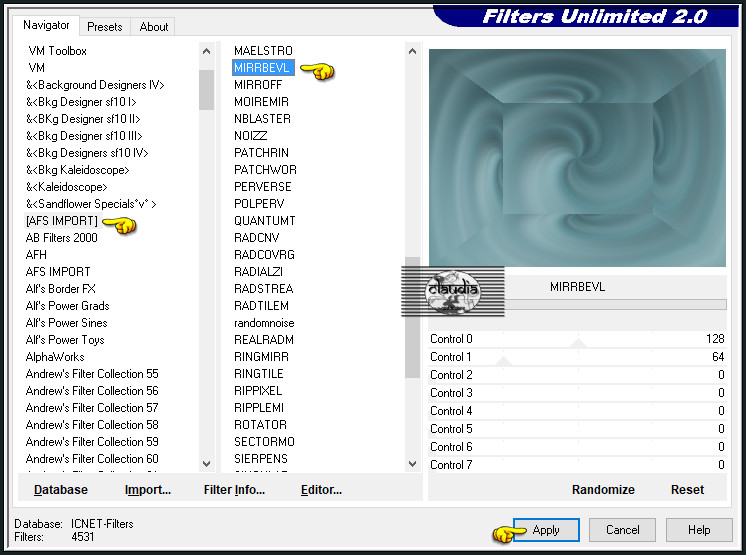Viewport: 746px width, 555px height.
Task: Click Randomize to shuffle the controls
Action: (603, 490)
